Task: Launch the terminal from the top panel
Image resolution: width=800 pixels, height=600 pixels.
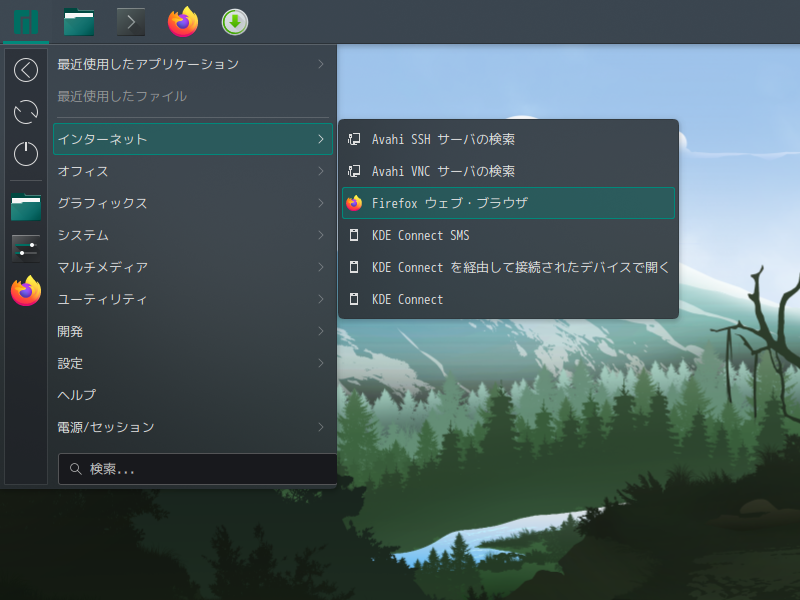Action: coord(131,22)
